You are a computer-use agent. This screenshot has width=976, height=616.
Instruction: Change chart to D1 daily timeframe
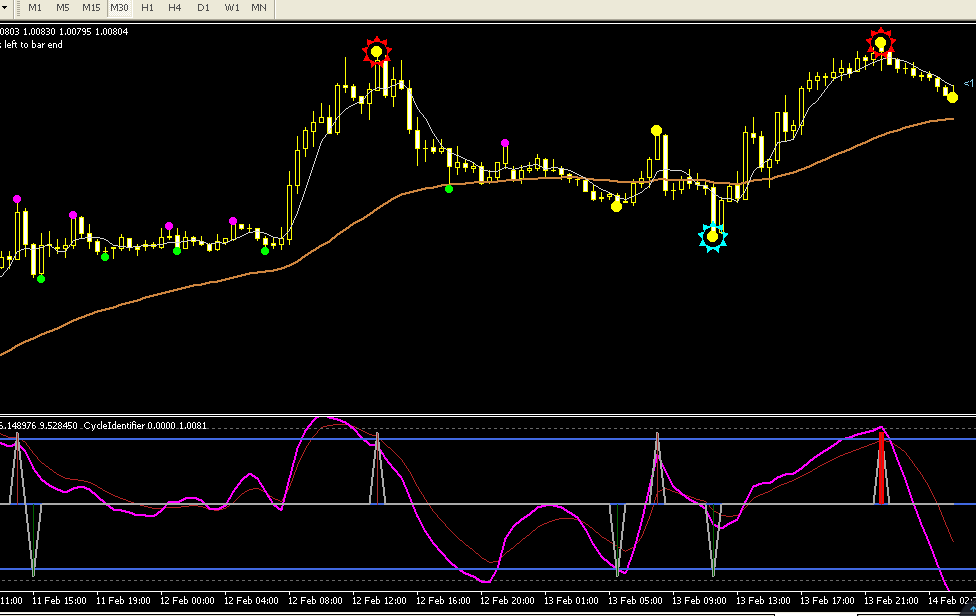click(204, 8)
